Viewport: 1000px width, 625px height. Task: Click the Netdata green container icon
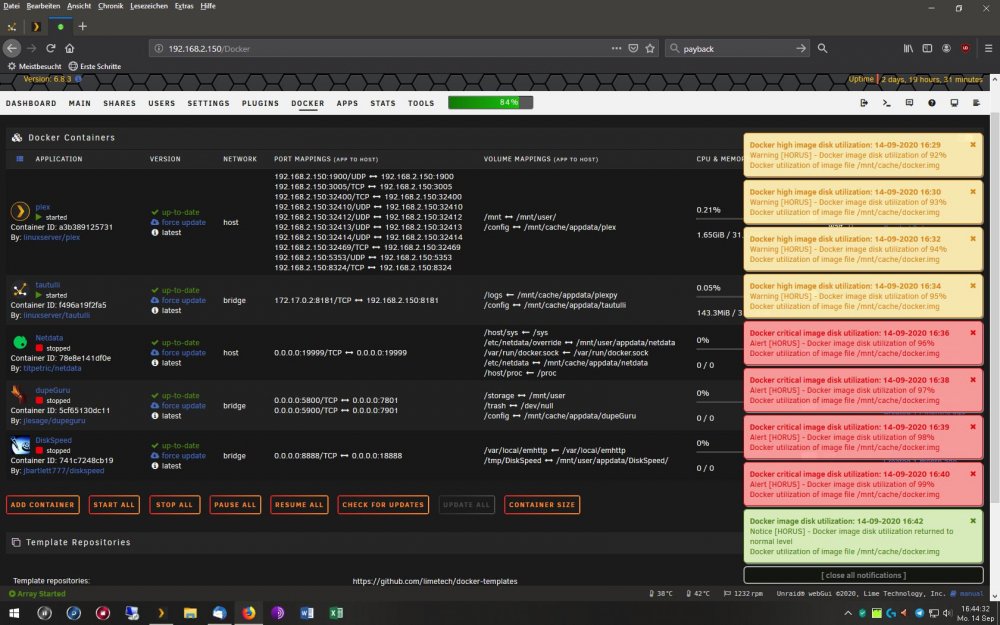click(20, 342)
